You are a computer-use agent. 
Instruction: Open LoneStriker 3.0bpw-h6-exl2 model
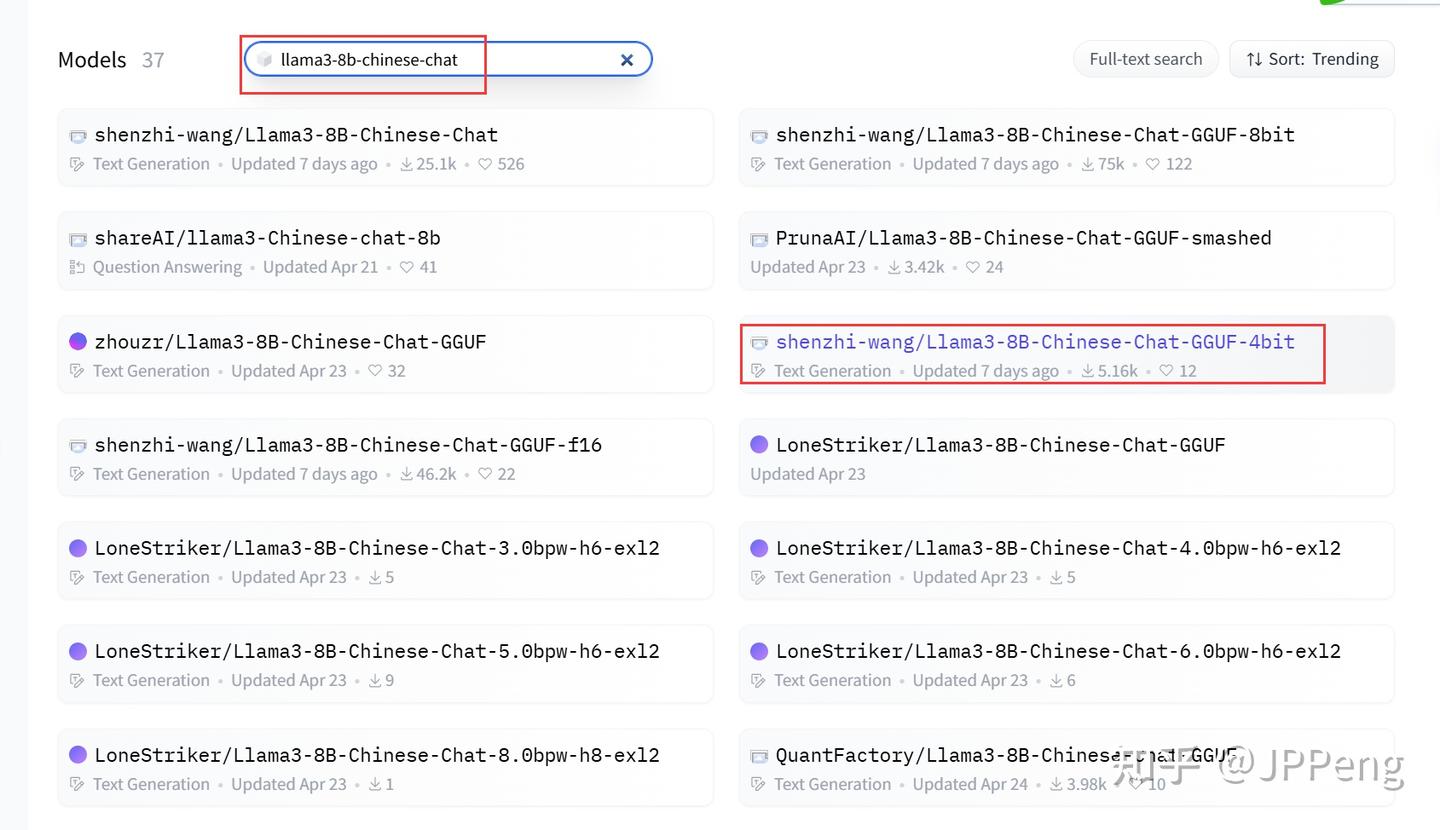coord(385,560)
